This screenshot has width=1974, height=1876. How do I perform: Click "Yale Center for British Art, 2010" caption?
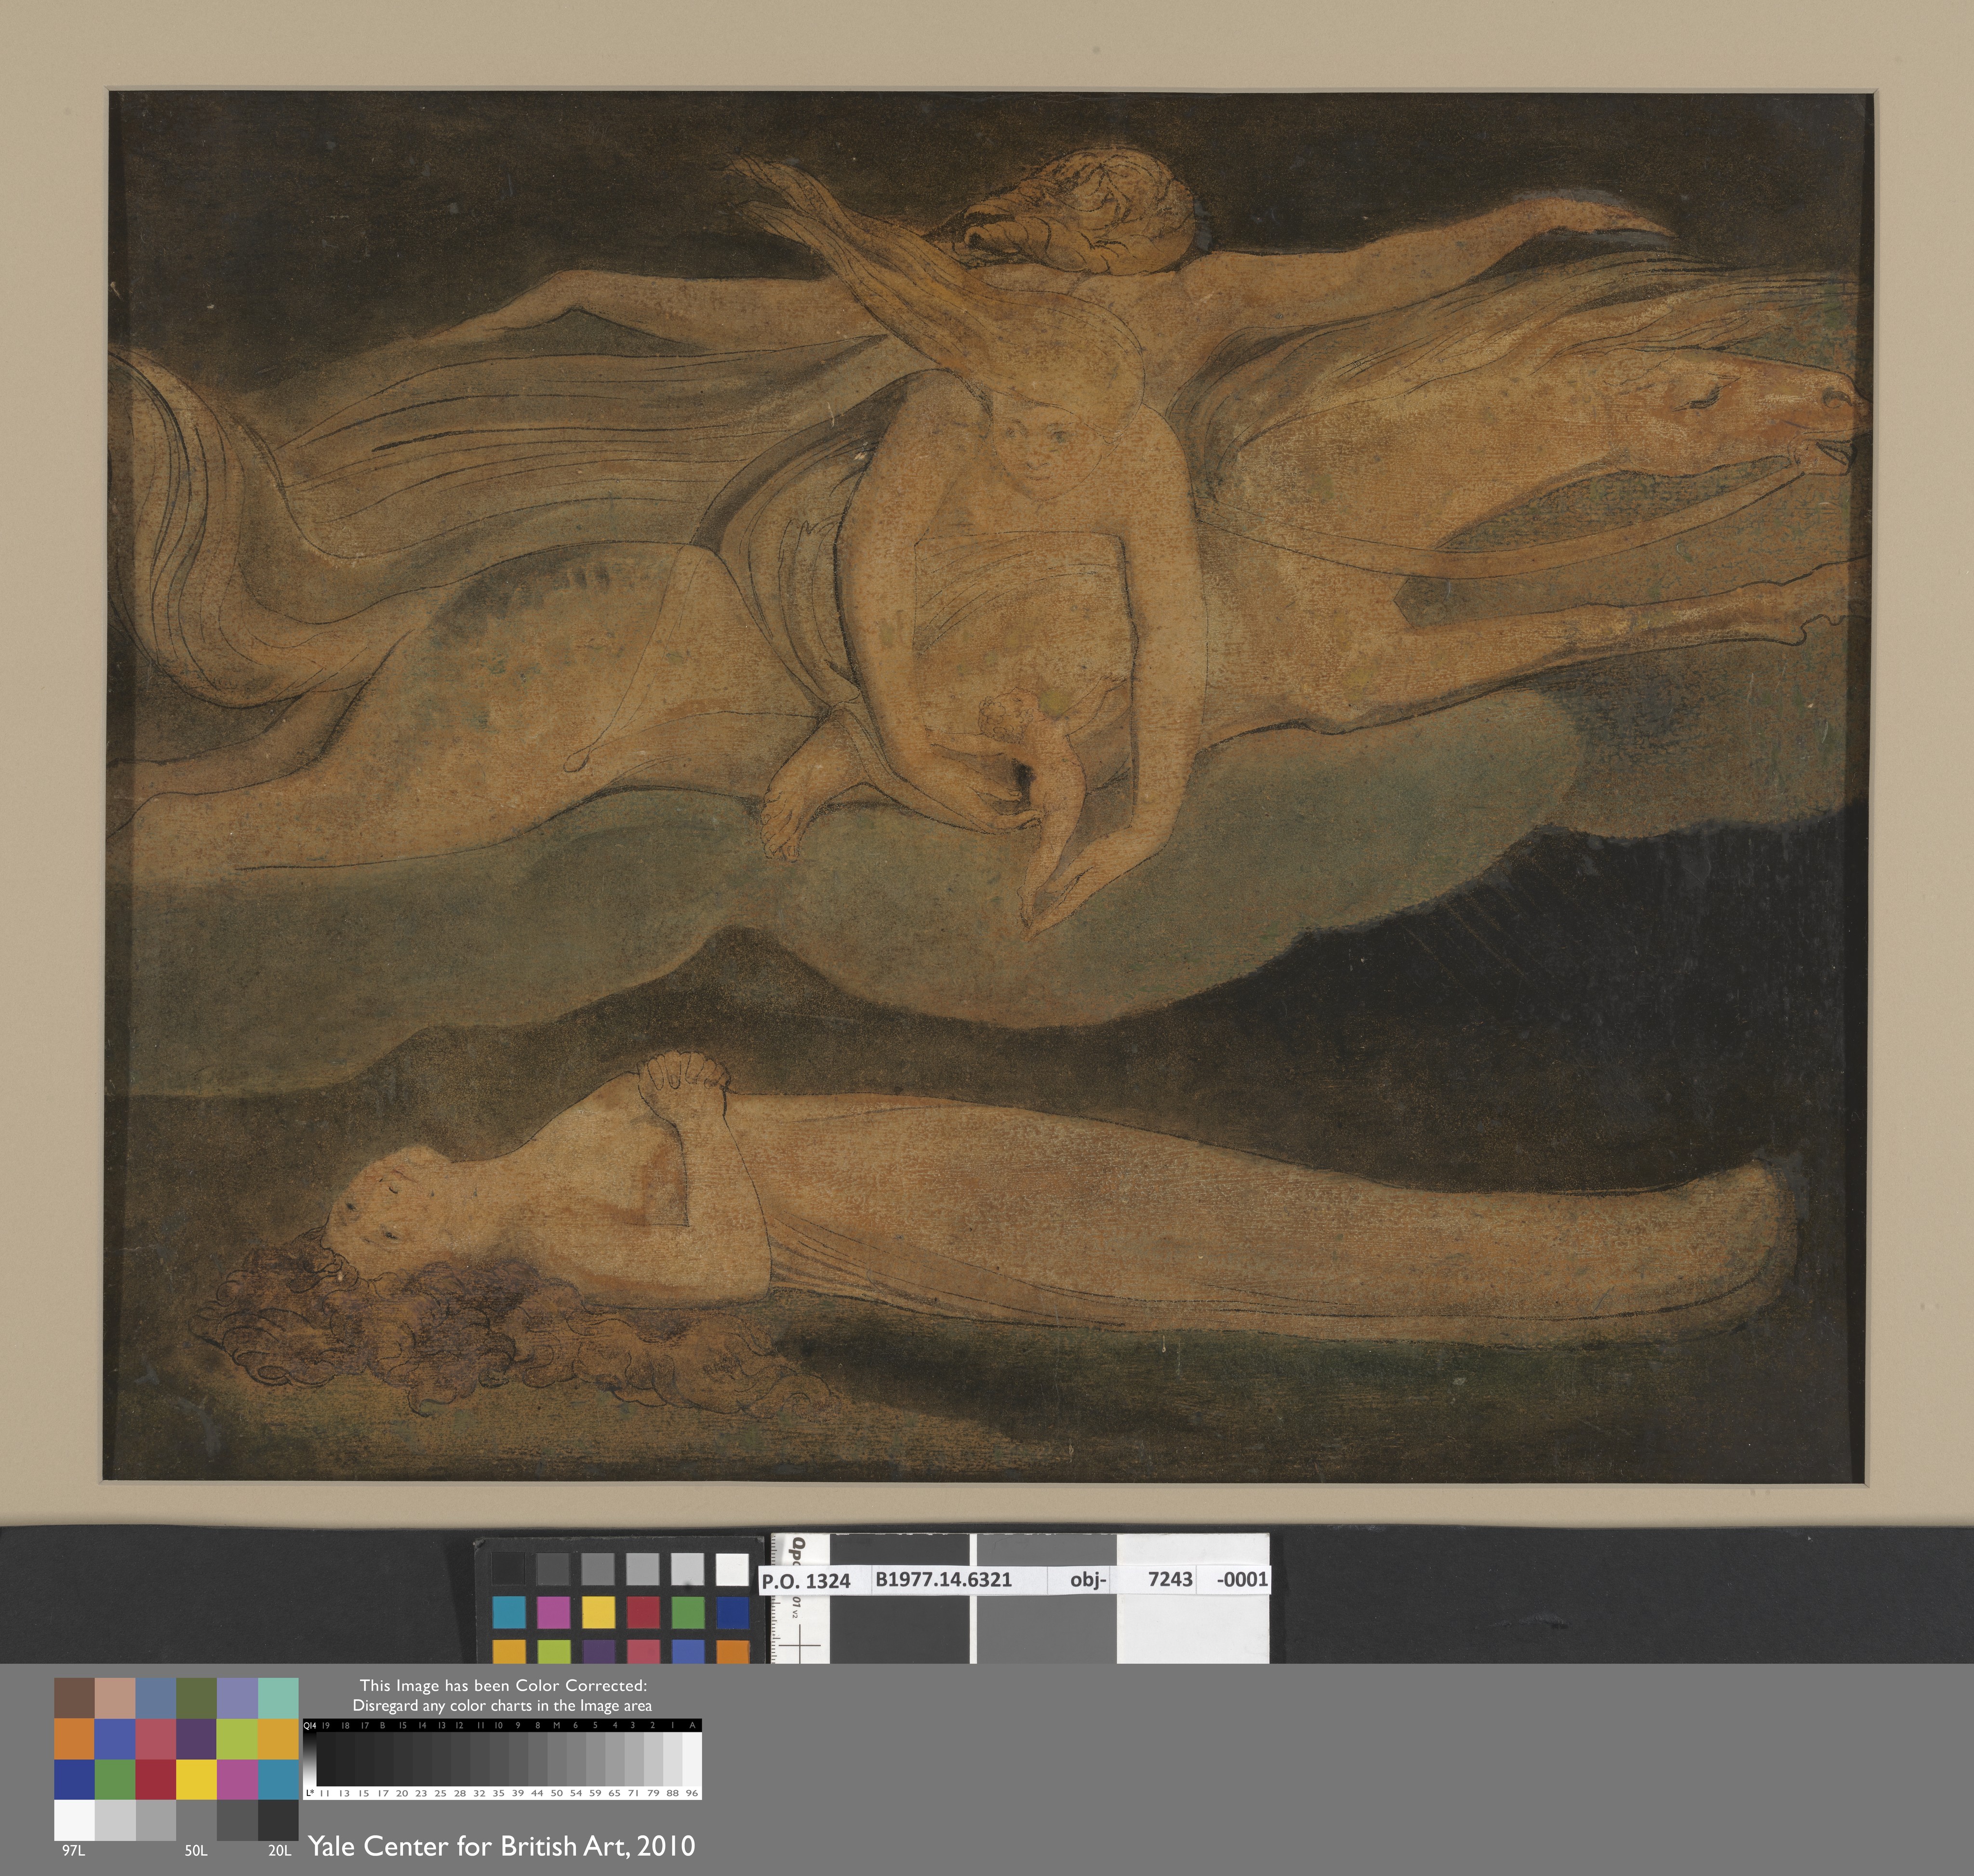click(x=501, y=1846)
